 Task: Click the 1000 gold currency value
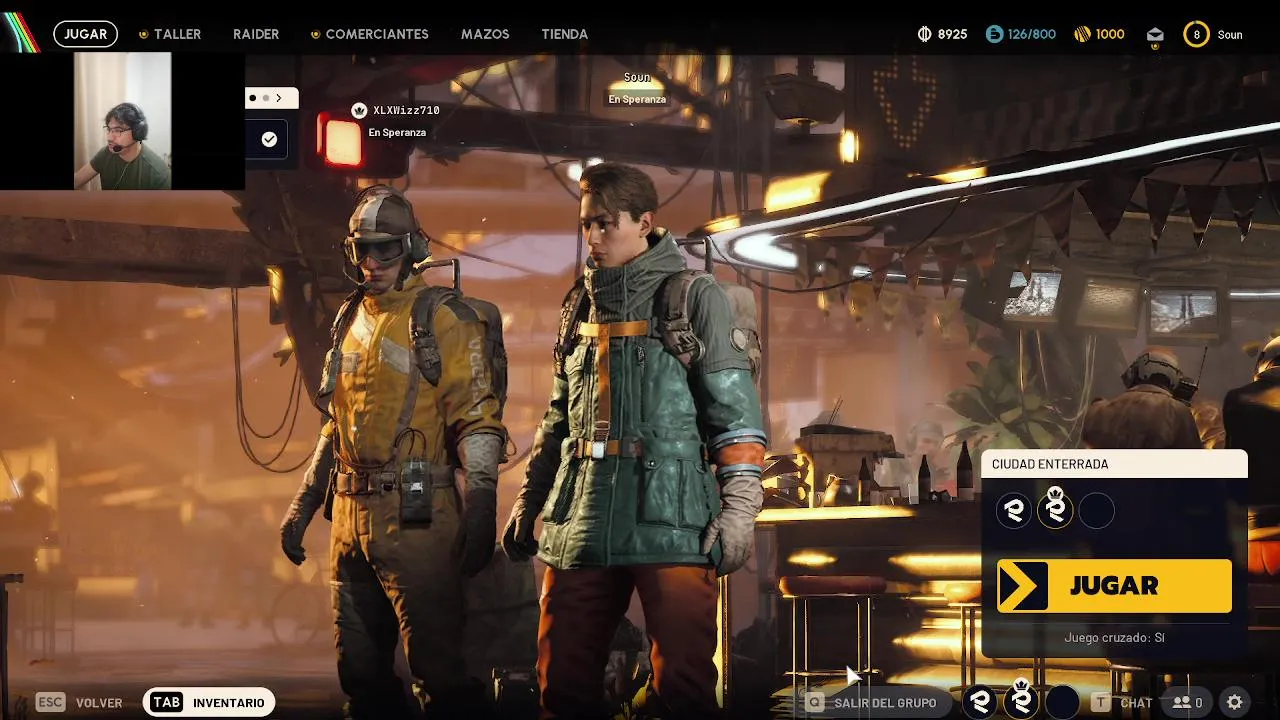tap(1110, 34)
